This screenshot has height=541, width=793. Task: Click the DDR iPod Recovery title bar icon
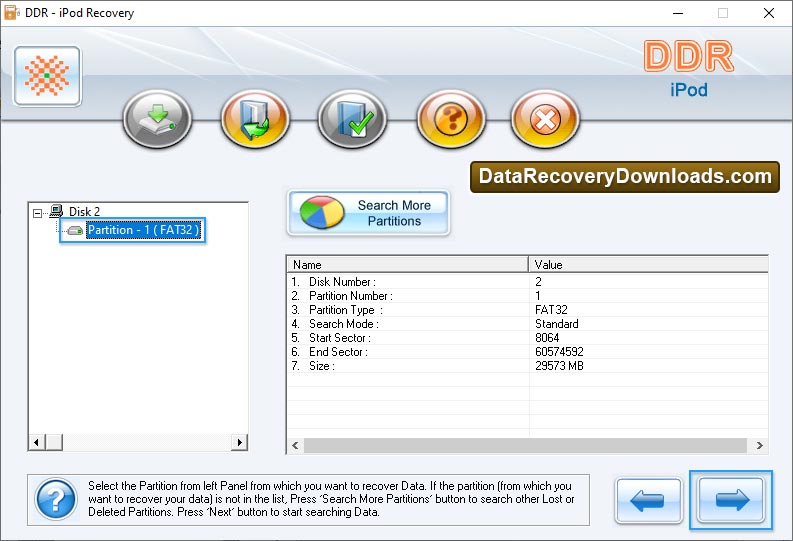(11, 13)
